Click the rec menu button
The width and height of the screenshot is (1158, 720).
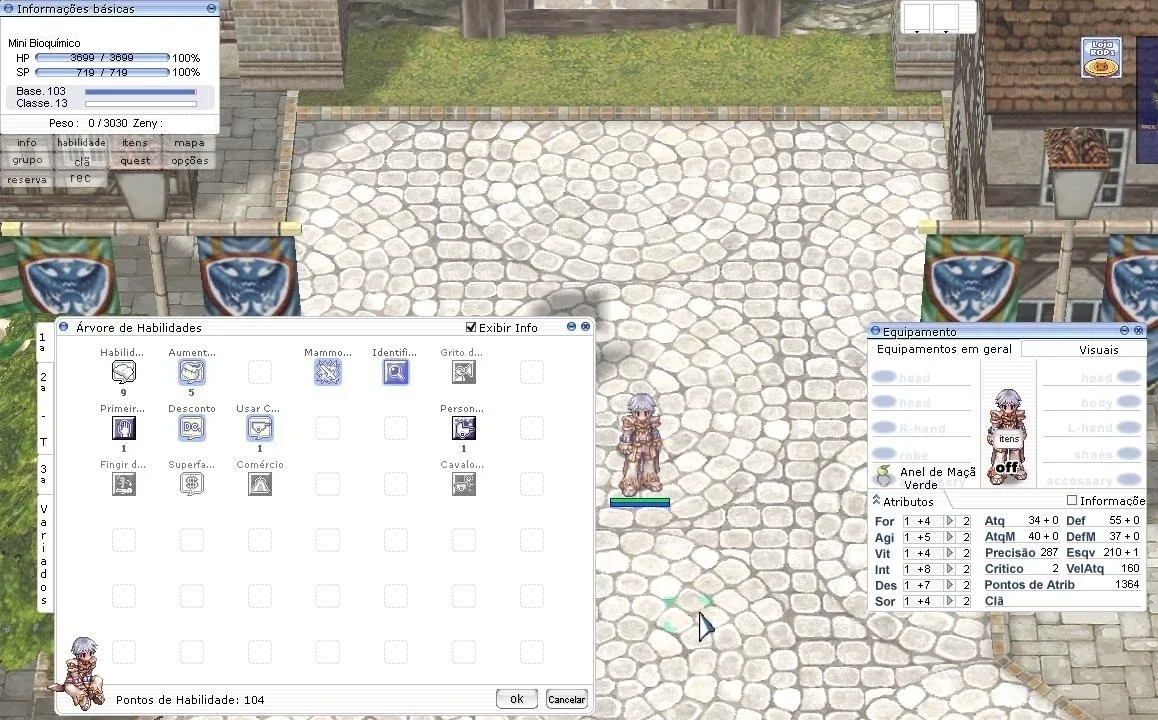[x=81, y=178]
